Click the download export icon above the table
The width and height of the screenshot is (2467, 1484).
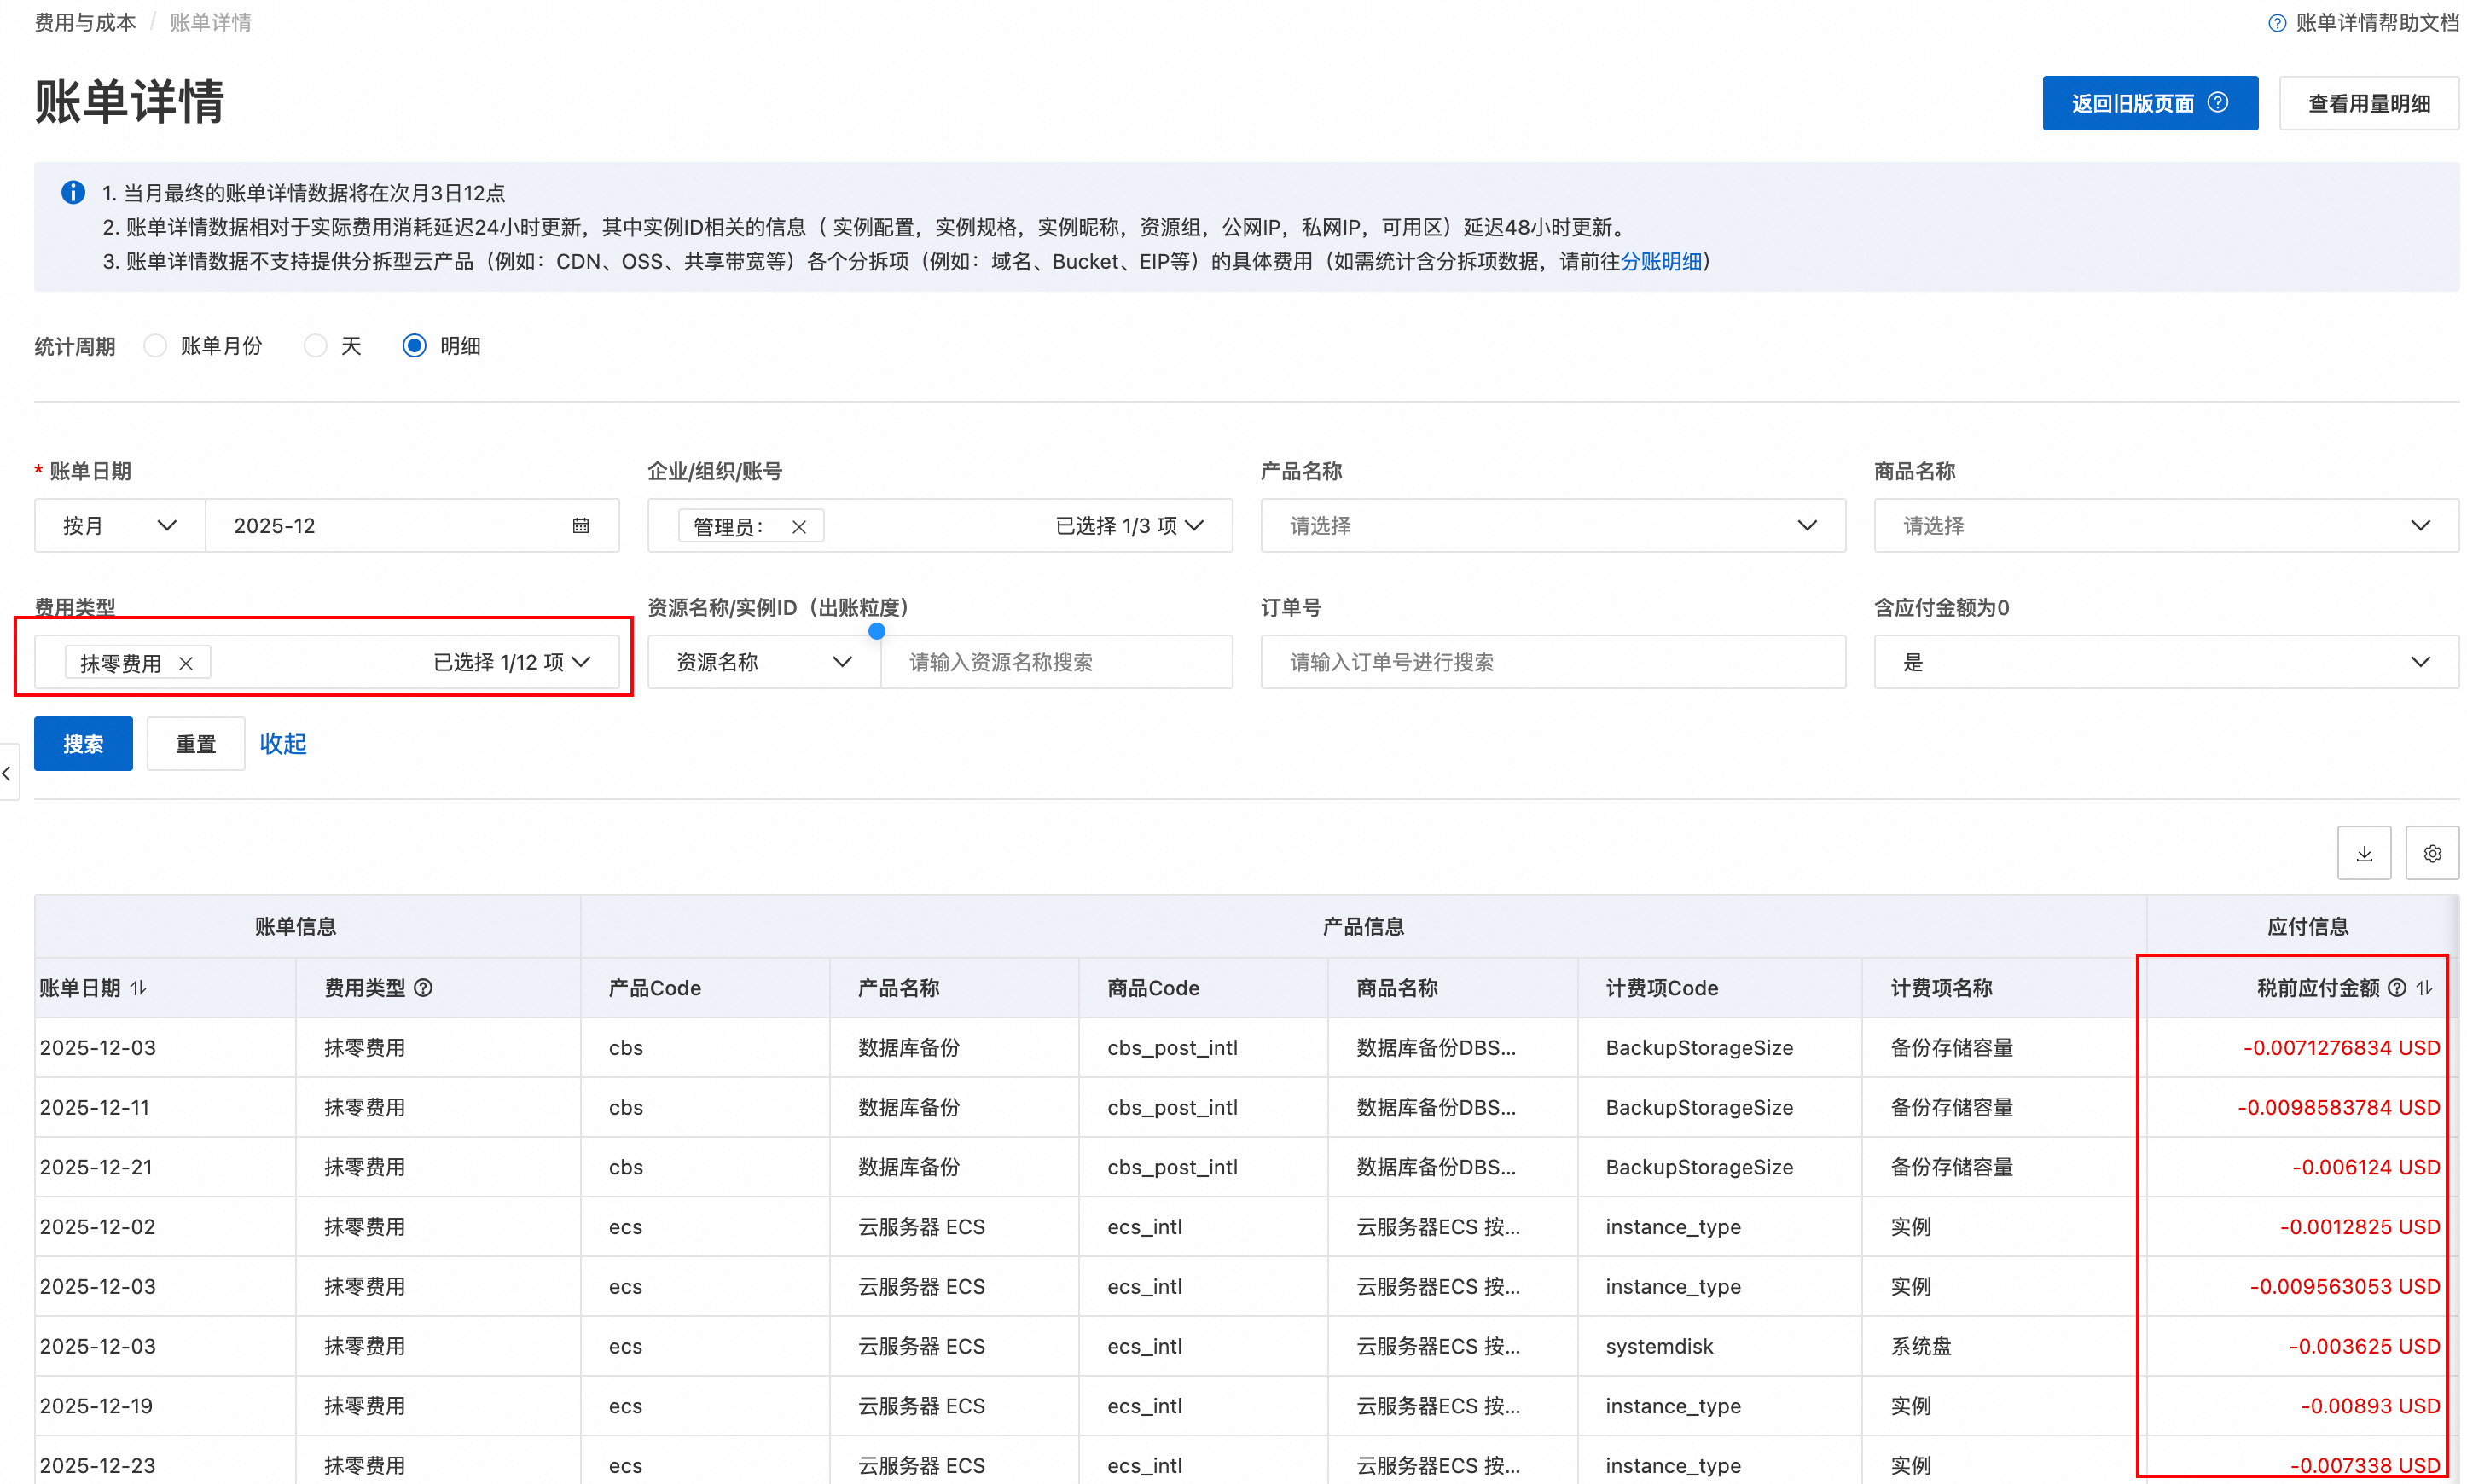tap(2363, 853)
